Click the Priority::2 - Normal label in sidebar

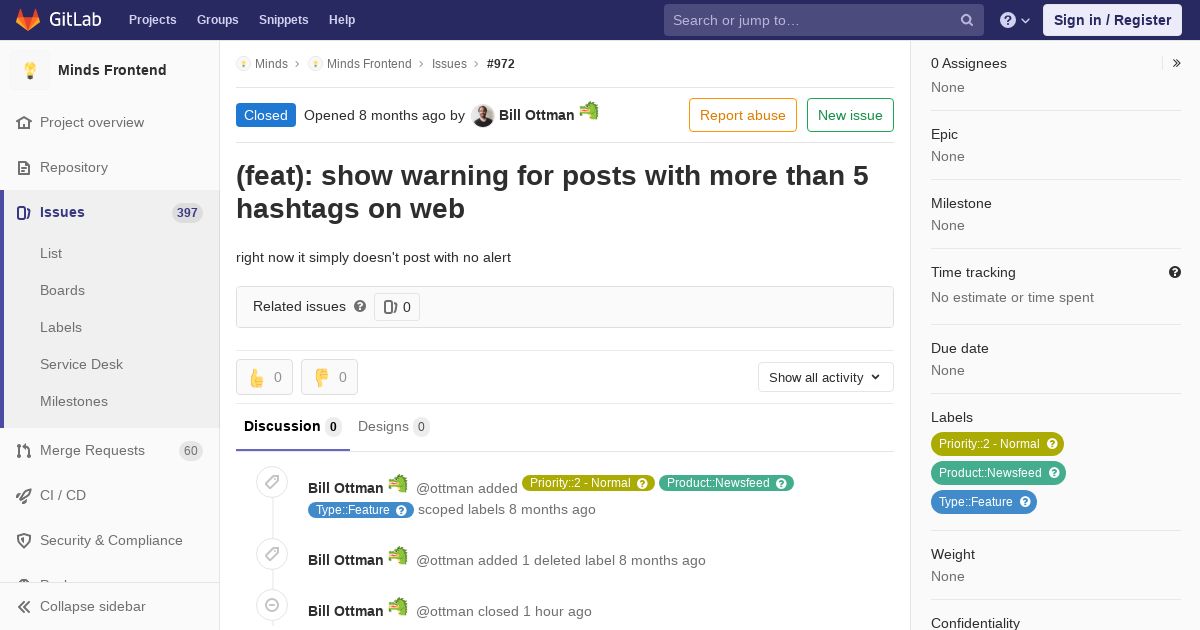tap(997, 444)
